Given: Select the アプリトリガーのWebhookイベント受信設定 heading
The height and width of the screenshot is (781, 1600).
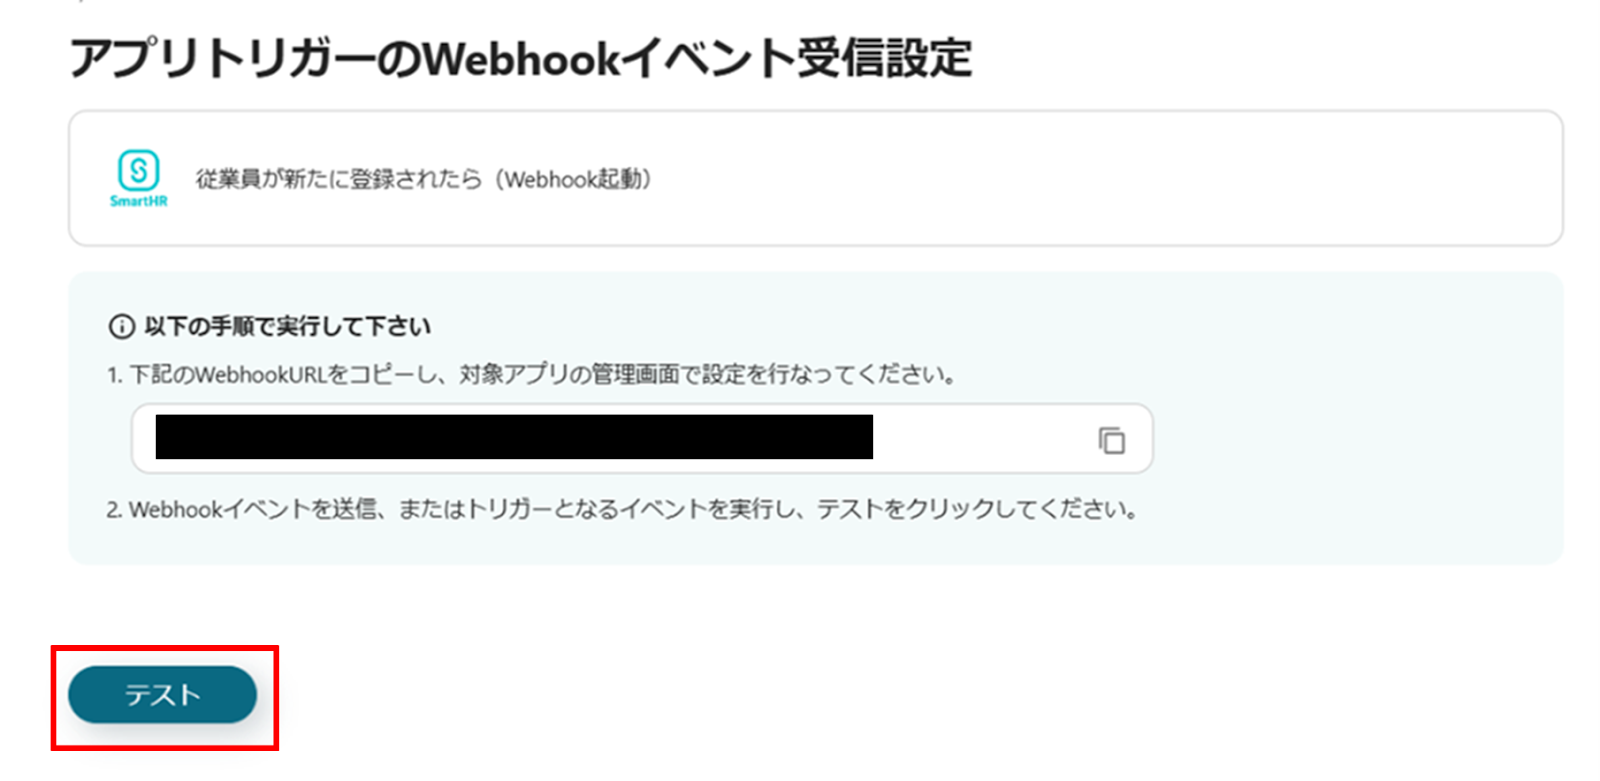Looking at the screenshot, I should 520,59.
